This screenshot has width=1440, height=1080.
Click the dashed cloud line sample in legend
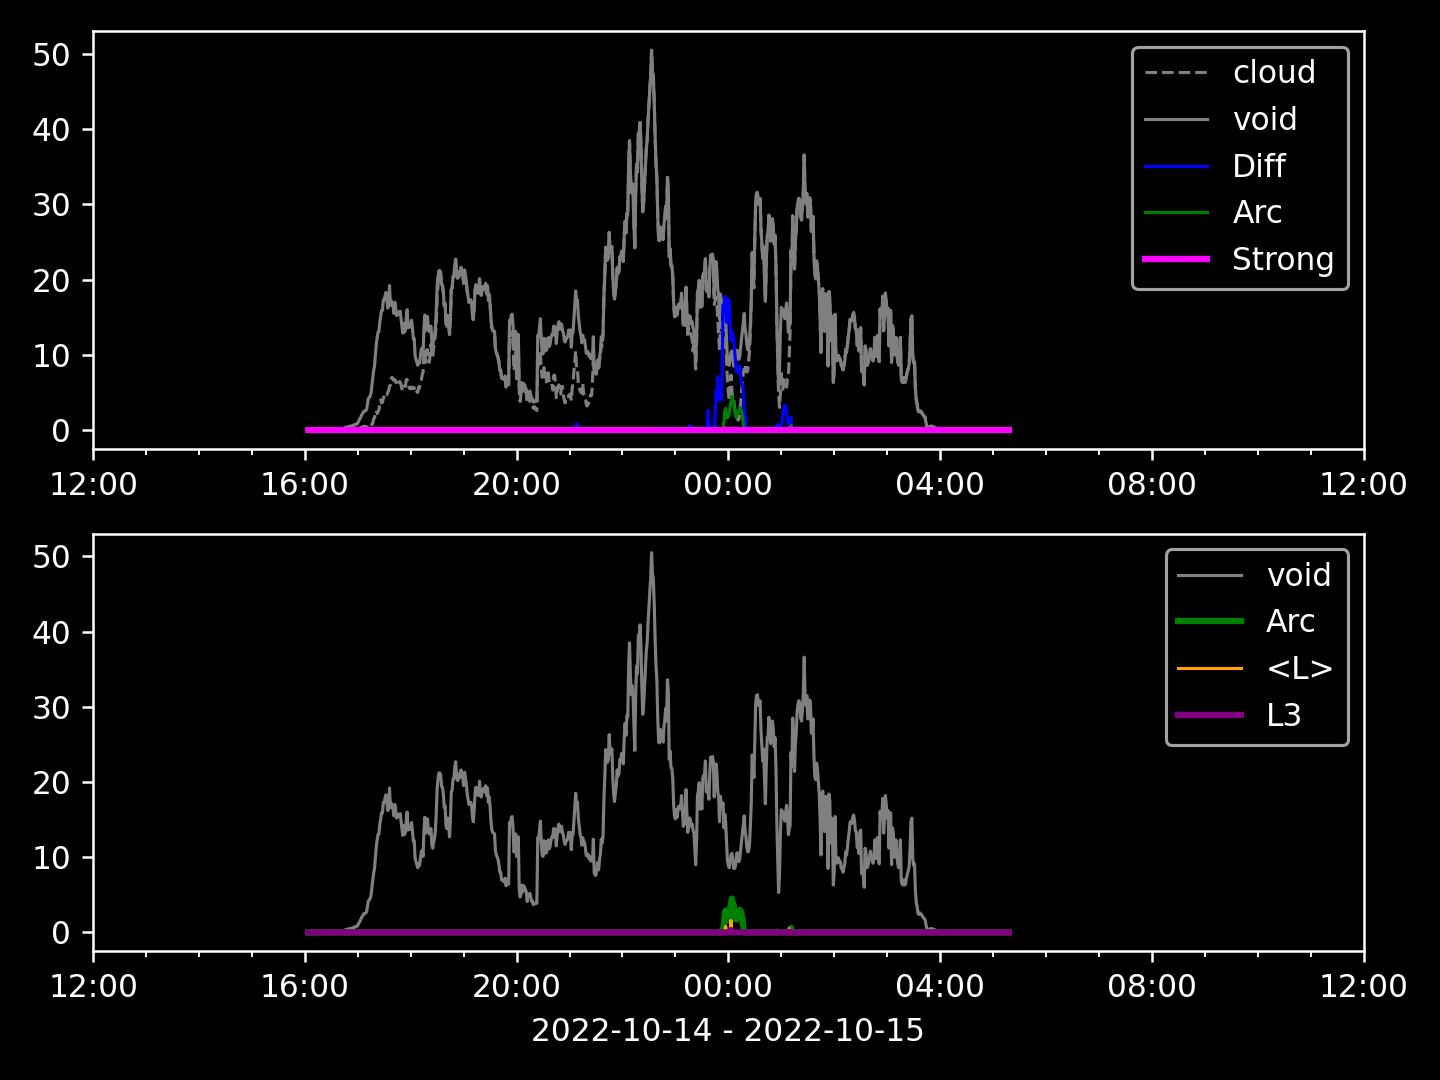pos(1176,73)
